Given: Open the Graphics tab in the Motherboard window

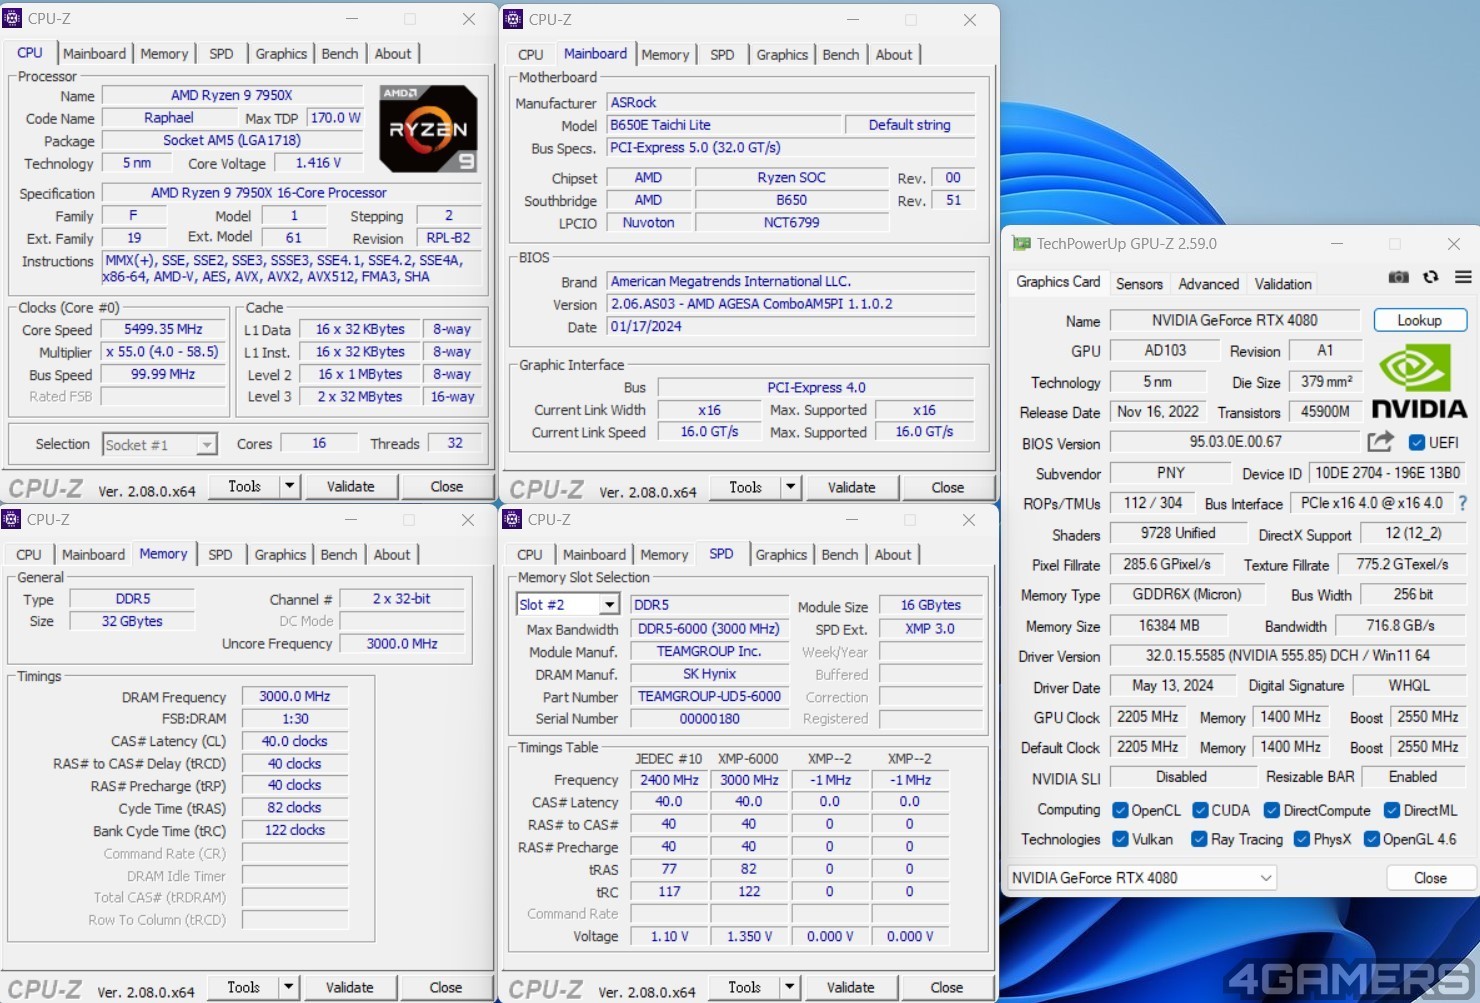Looking at the screenshot, I should [782, 55].
